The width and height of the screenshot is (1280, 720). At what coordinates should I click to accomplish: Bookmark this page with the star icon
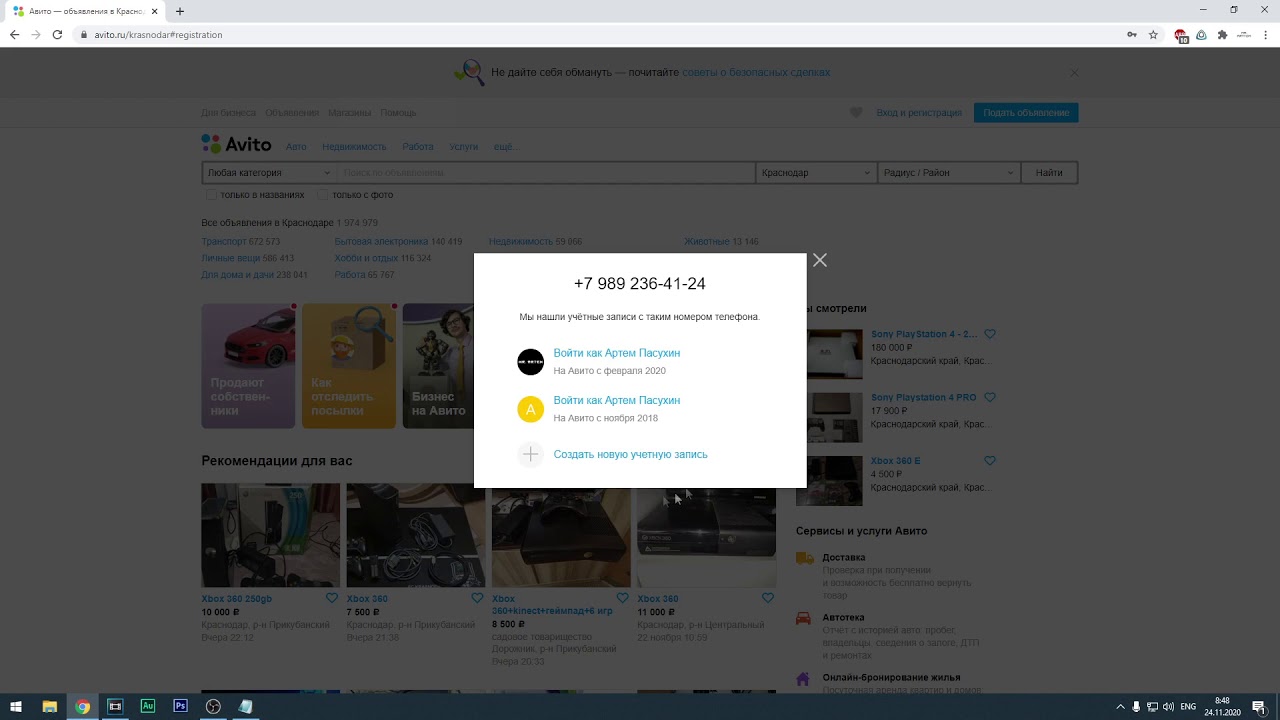click(1153, 34)
